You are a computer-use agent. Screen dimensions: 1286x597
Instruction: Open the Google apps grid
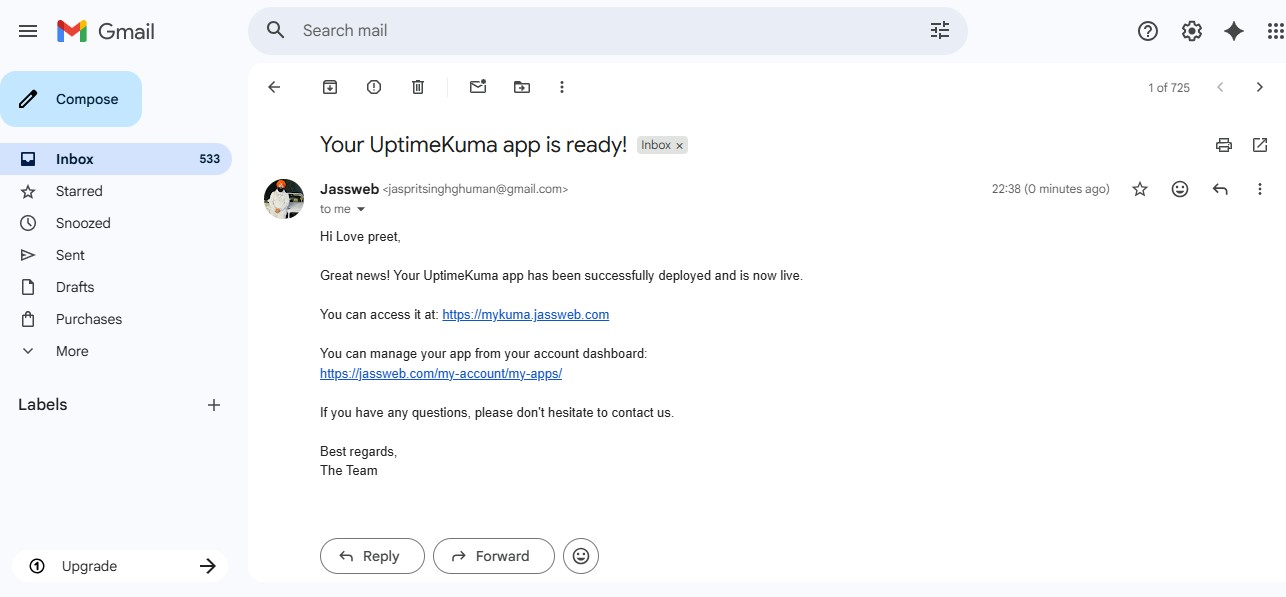1275,31
